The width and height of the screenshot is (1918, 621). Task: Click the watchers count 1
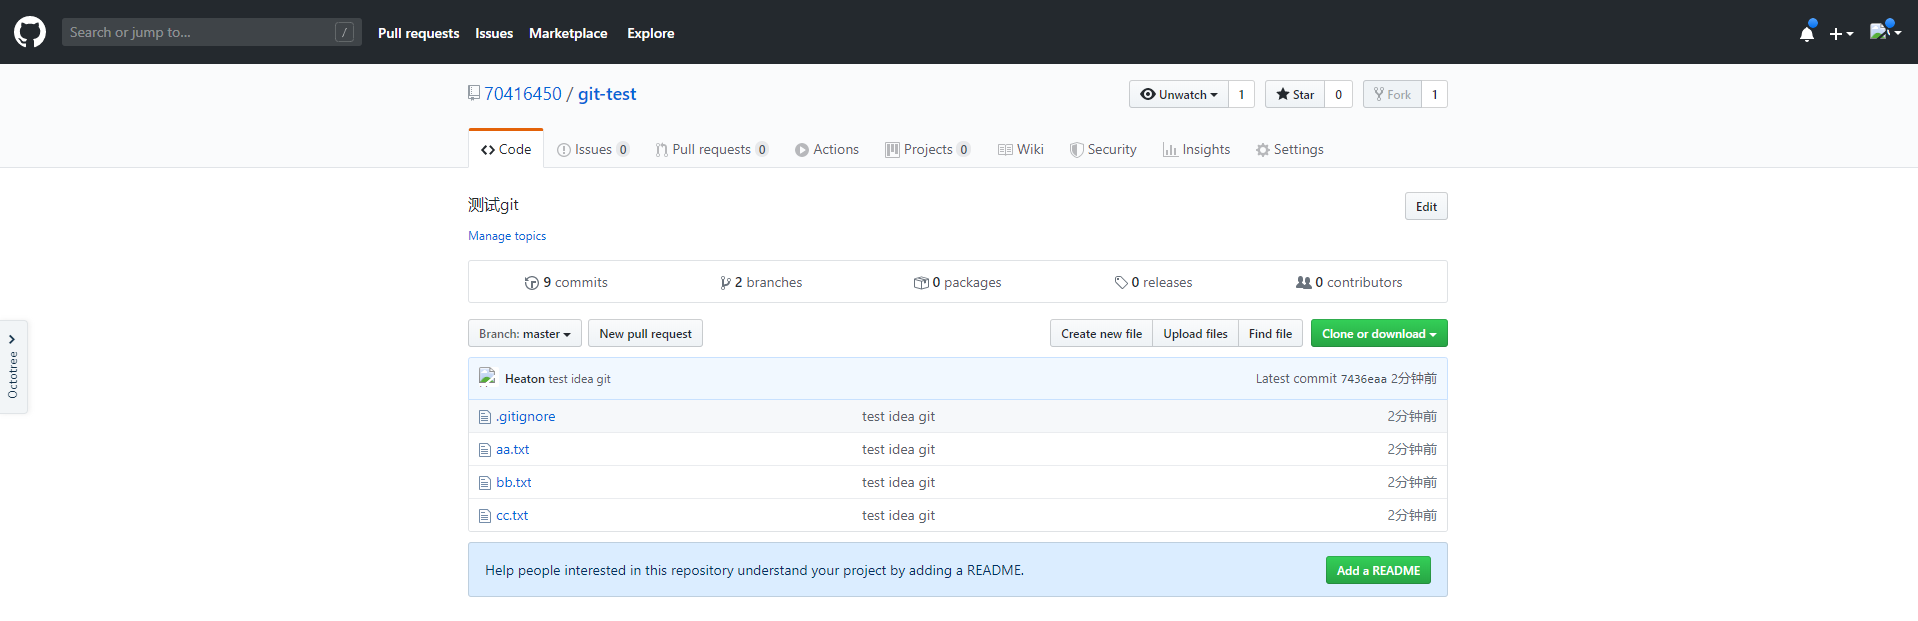[x=1242, y=94]
